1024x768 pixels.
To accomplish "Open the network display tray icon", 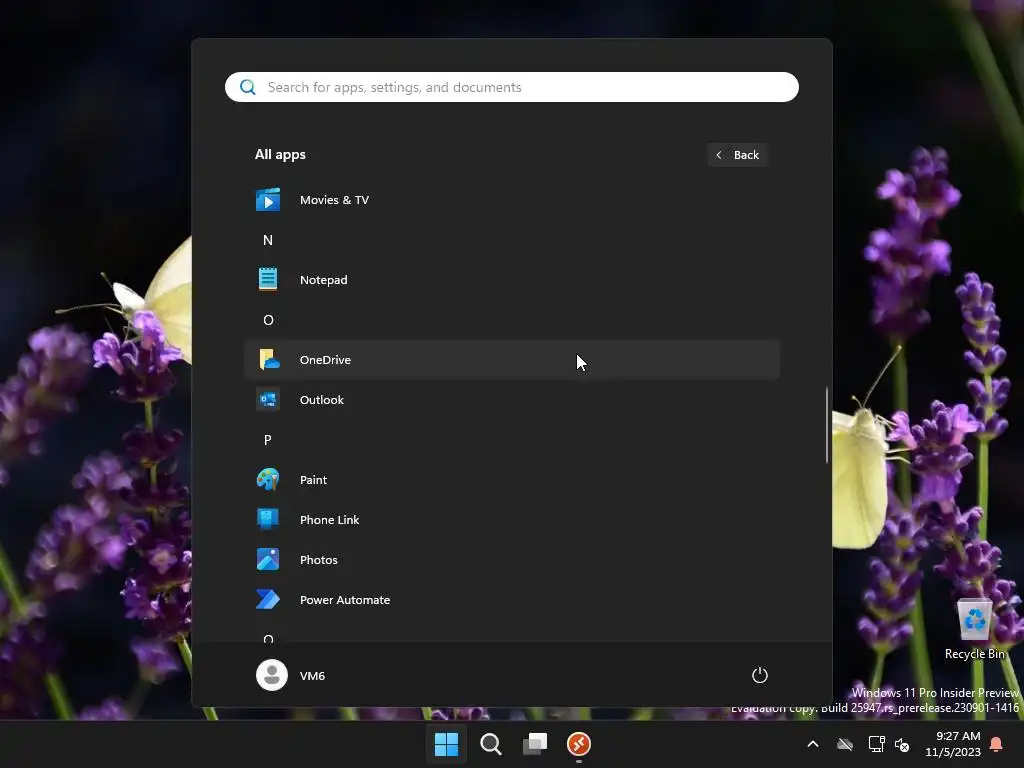I will point(876,744).
